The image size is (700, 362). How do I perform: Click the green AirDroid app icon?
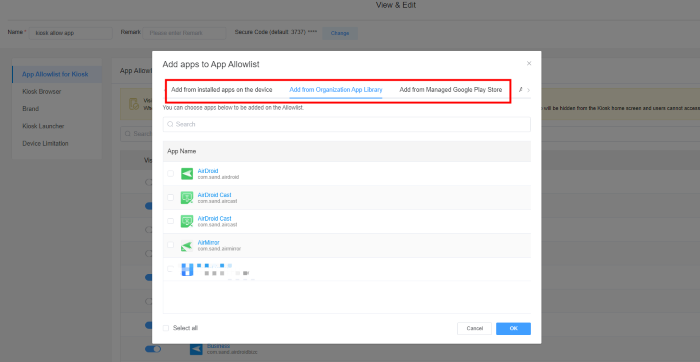[187, 174]
